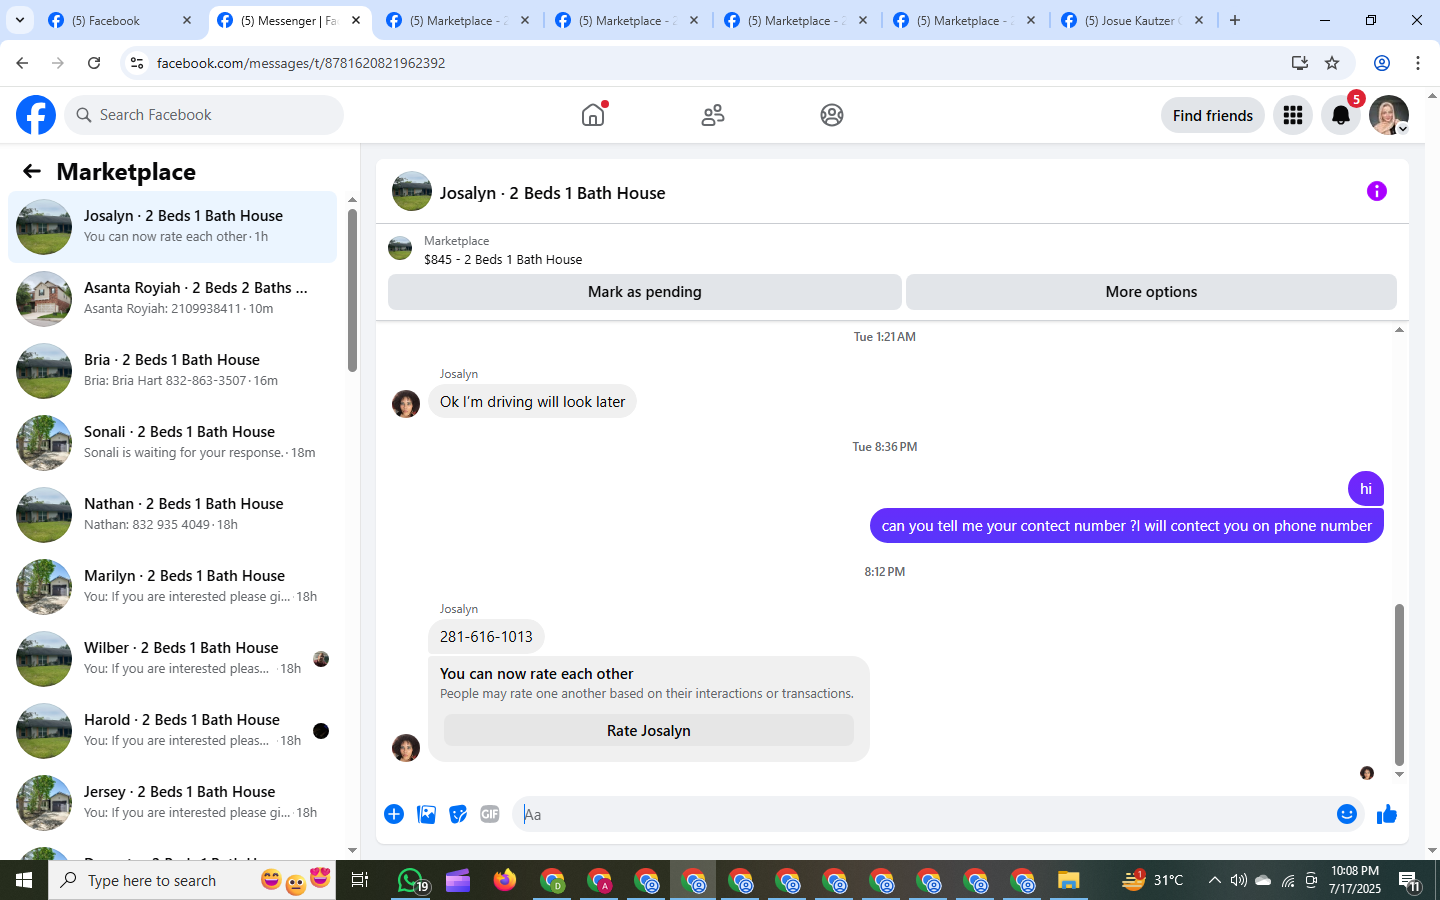Click the $845 - 2 Beds 1 Bath House listing

coord(503,259)
